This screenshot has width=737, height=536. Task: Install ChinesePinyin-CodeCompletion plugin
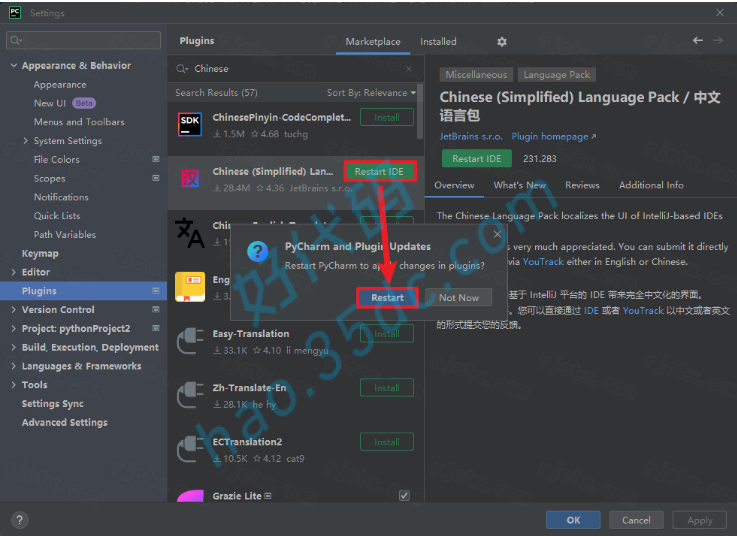tap(387, 118)
